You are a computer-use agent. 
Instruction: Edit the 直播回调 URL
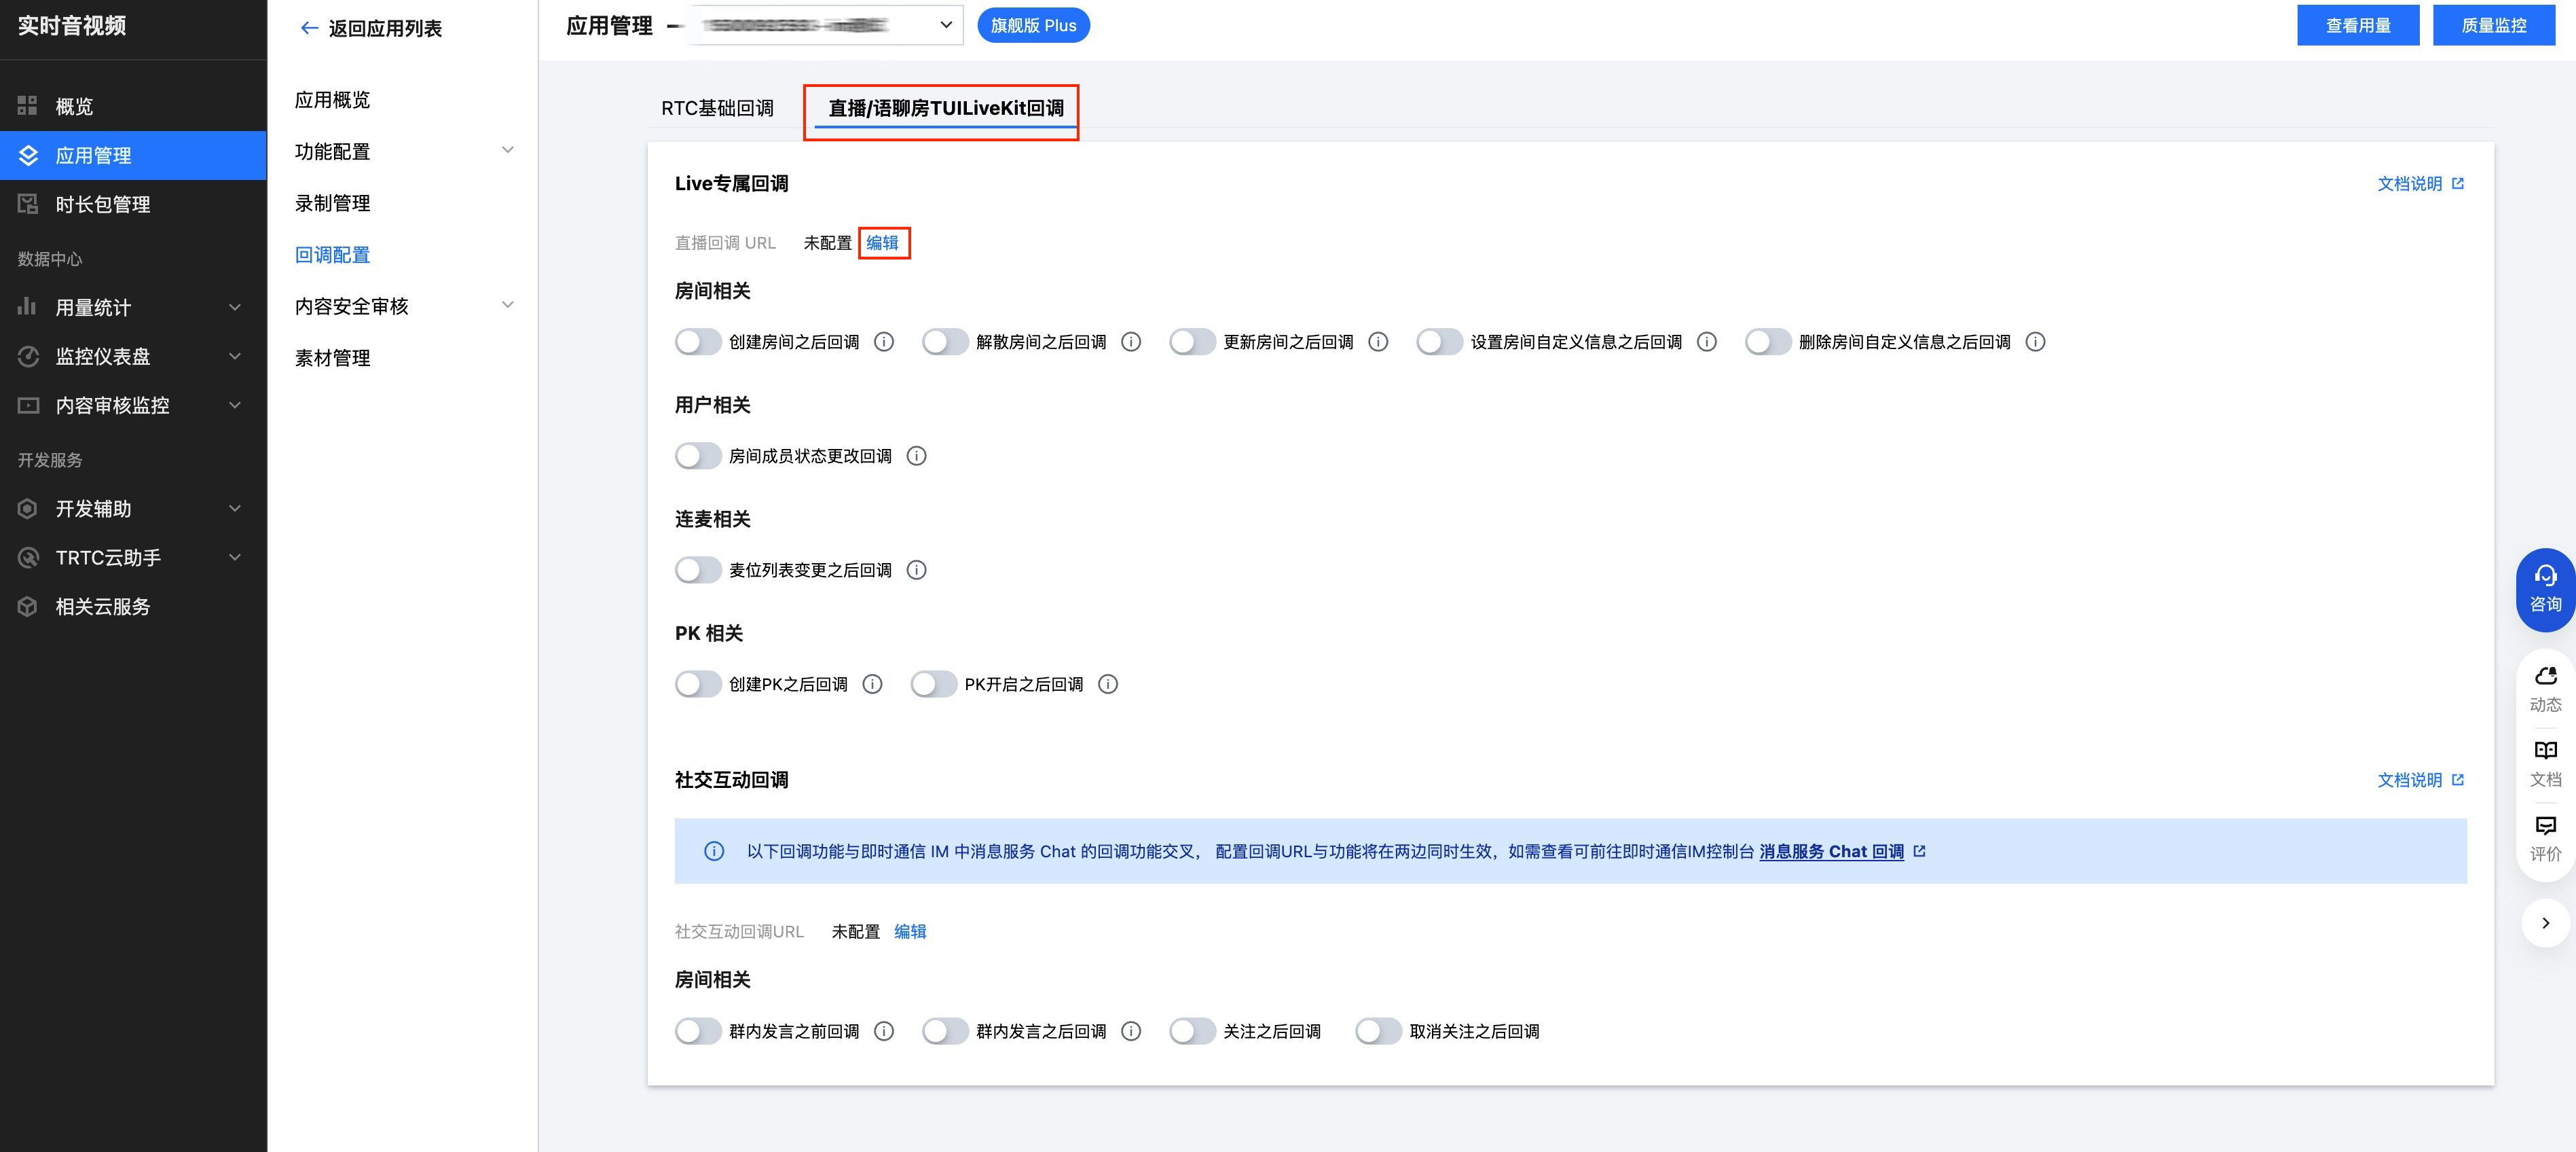pos(882,243)
